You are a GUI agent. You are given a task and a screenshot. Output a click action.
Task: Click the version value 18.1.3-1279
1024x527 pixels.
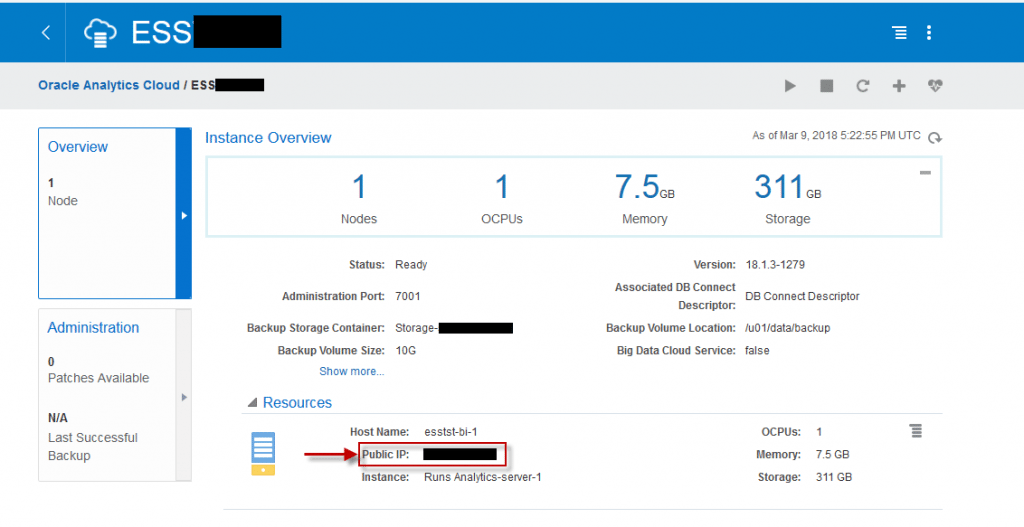point(775,264)
